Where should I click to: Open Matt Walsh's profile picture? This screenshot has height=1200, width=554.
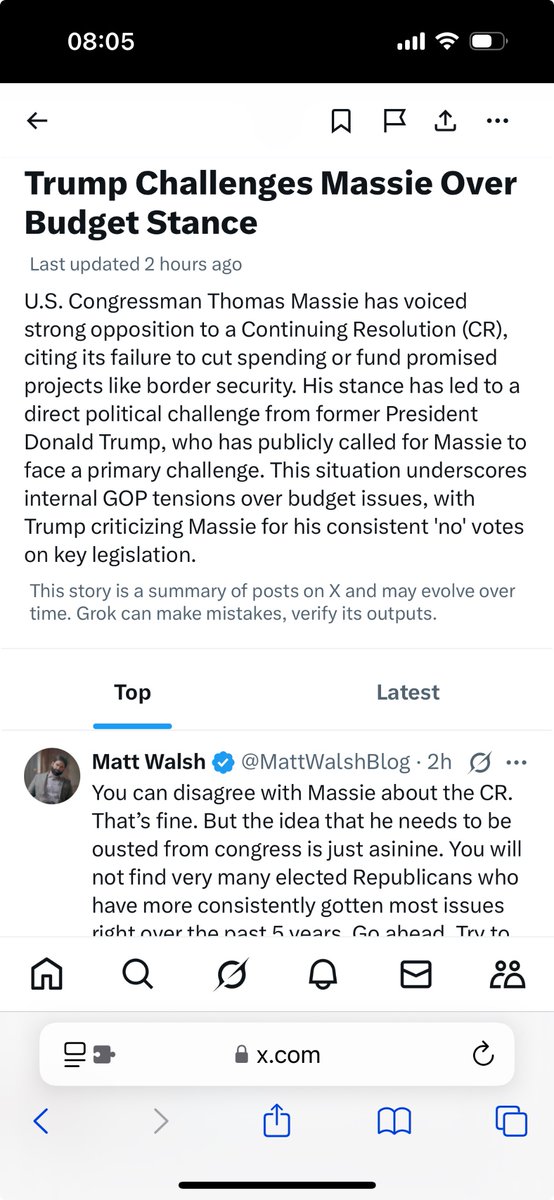[51, 775]
